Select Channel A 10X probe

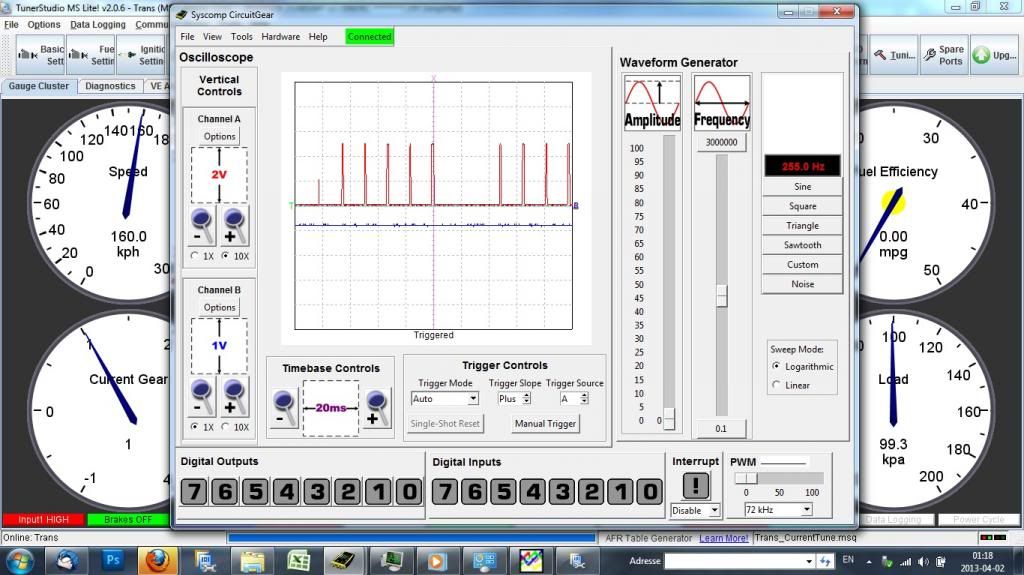225,255
